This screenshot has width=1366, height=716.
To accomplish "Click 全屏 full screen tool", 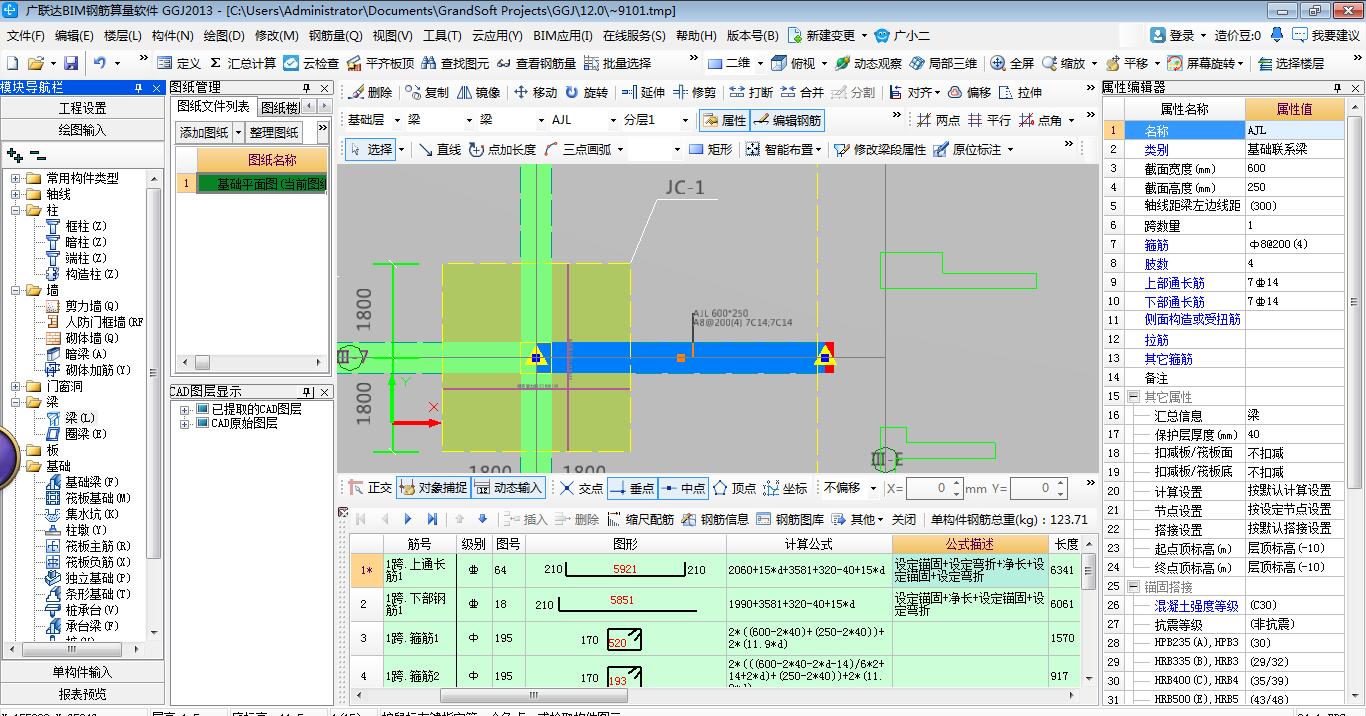I will (x=1012, y=63).
